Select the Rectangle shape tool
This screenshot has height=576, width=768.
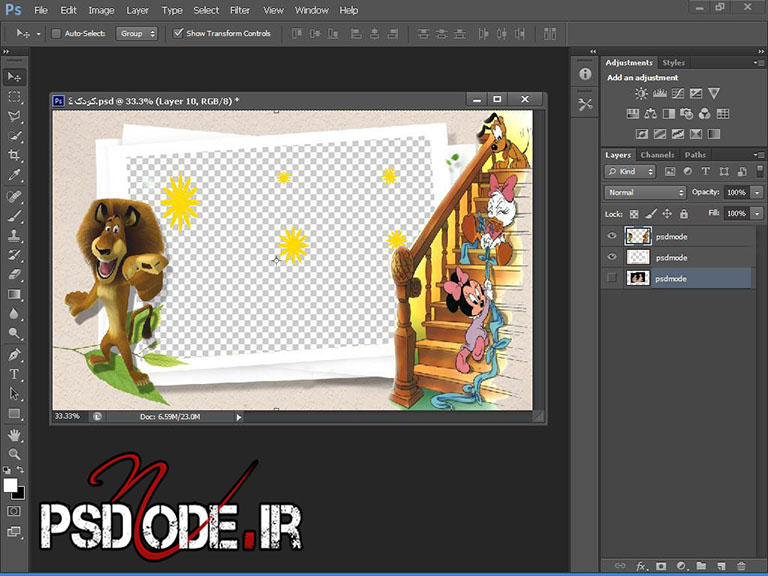[14, 414]
